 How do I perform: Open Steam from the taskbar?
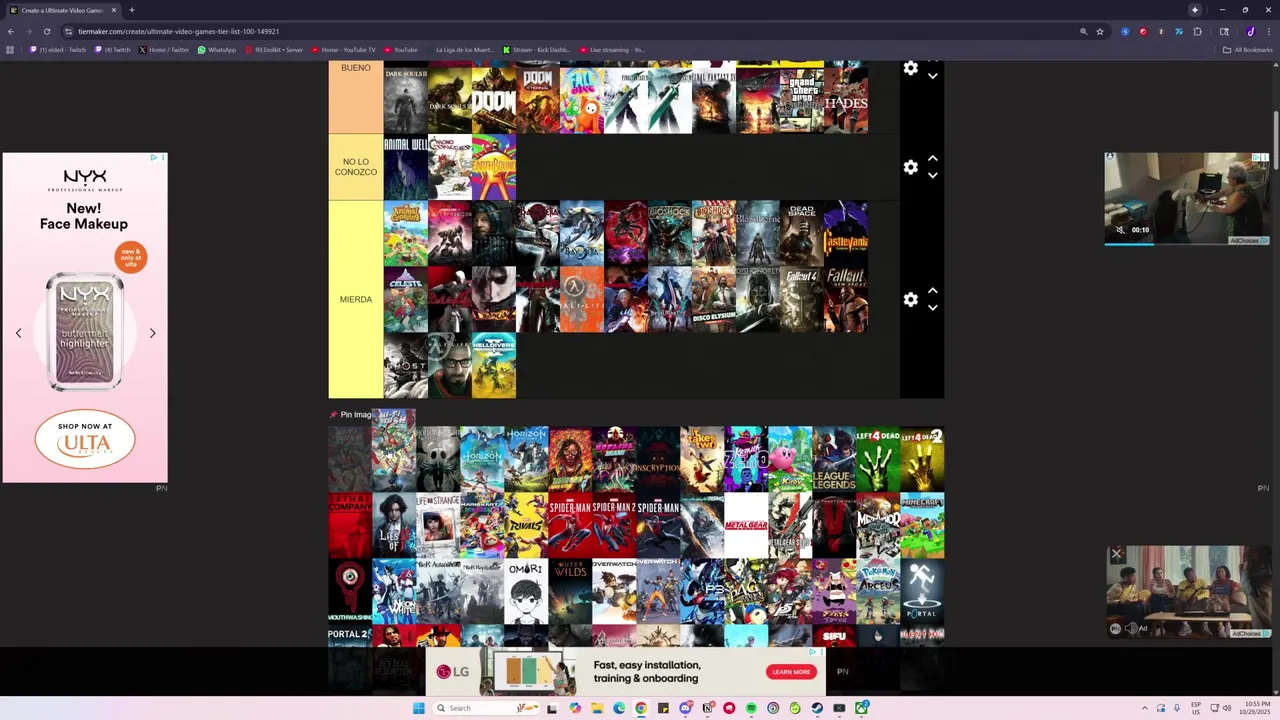point(817,708)
